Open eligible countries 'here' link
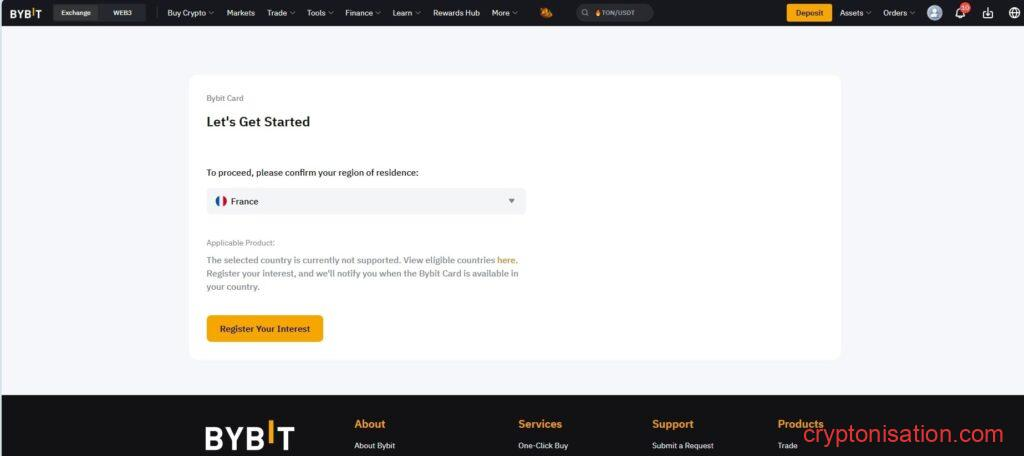The image size is (1024, 456). tap(506, 260)
